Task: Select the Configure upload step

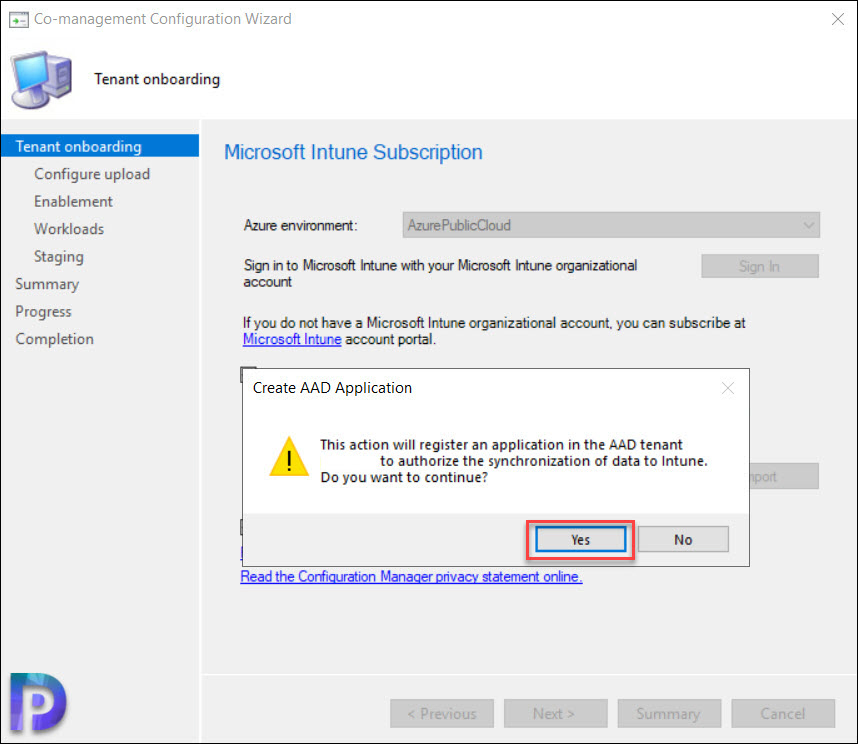Action: [92, 174]
